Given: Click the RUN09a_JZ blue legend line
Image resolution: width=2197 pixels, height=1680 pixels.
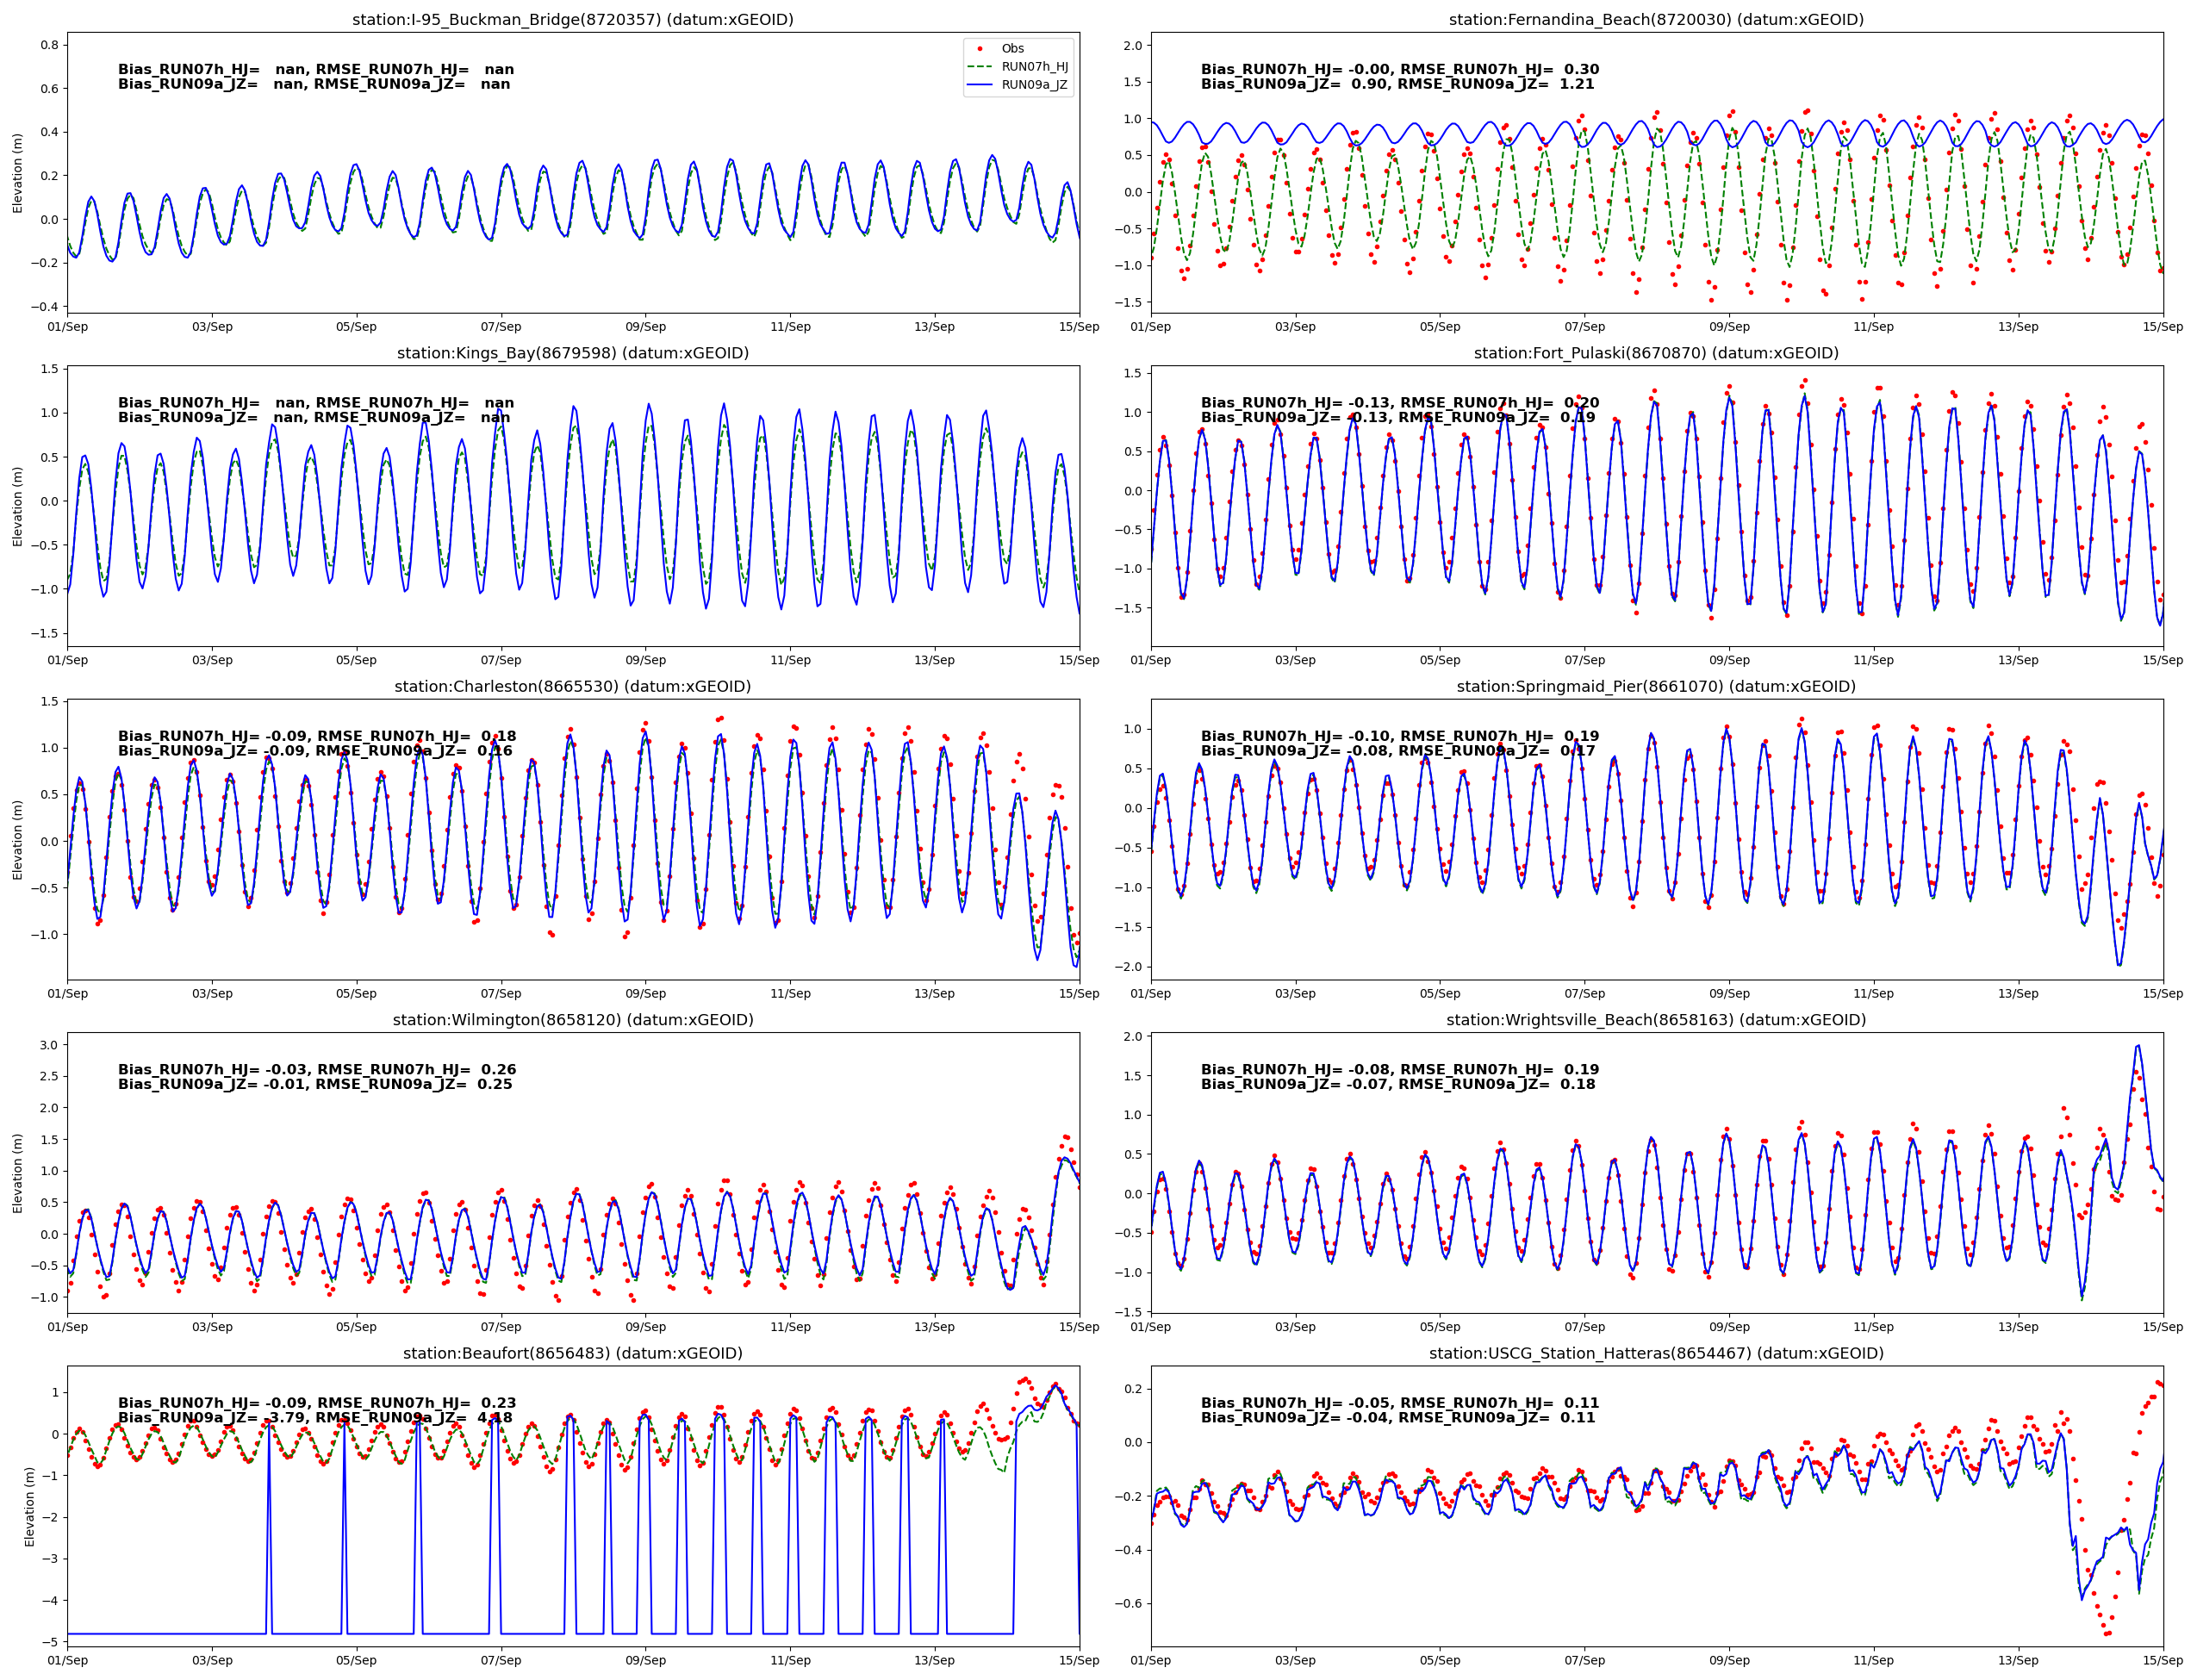Looking at the screenshot, I should [980, 85].
